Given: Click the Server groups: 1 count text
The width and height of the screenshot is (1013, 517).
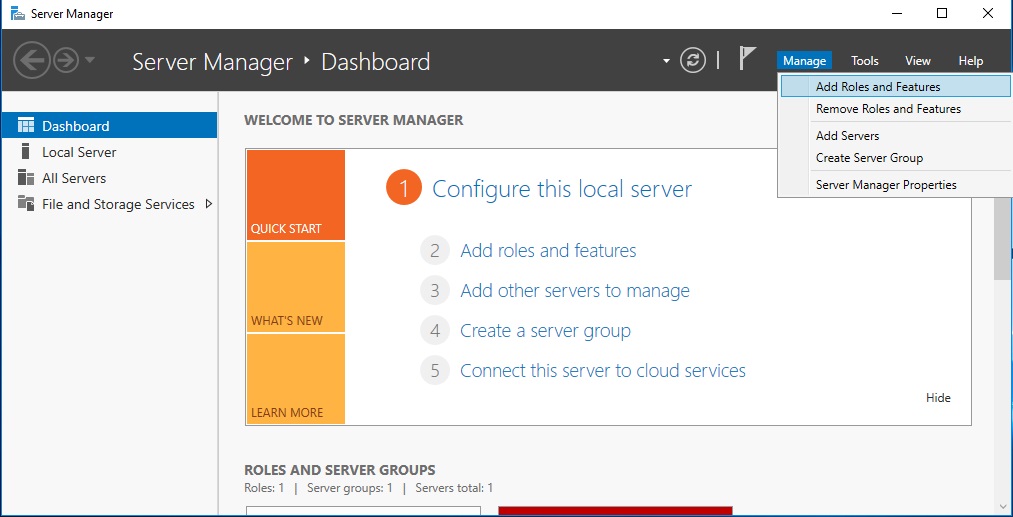Looking at the screenshot, I should click(x=350, y=488).
